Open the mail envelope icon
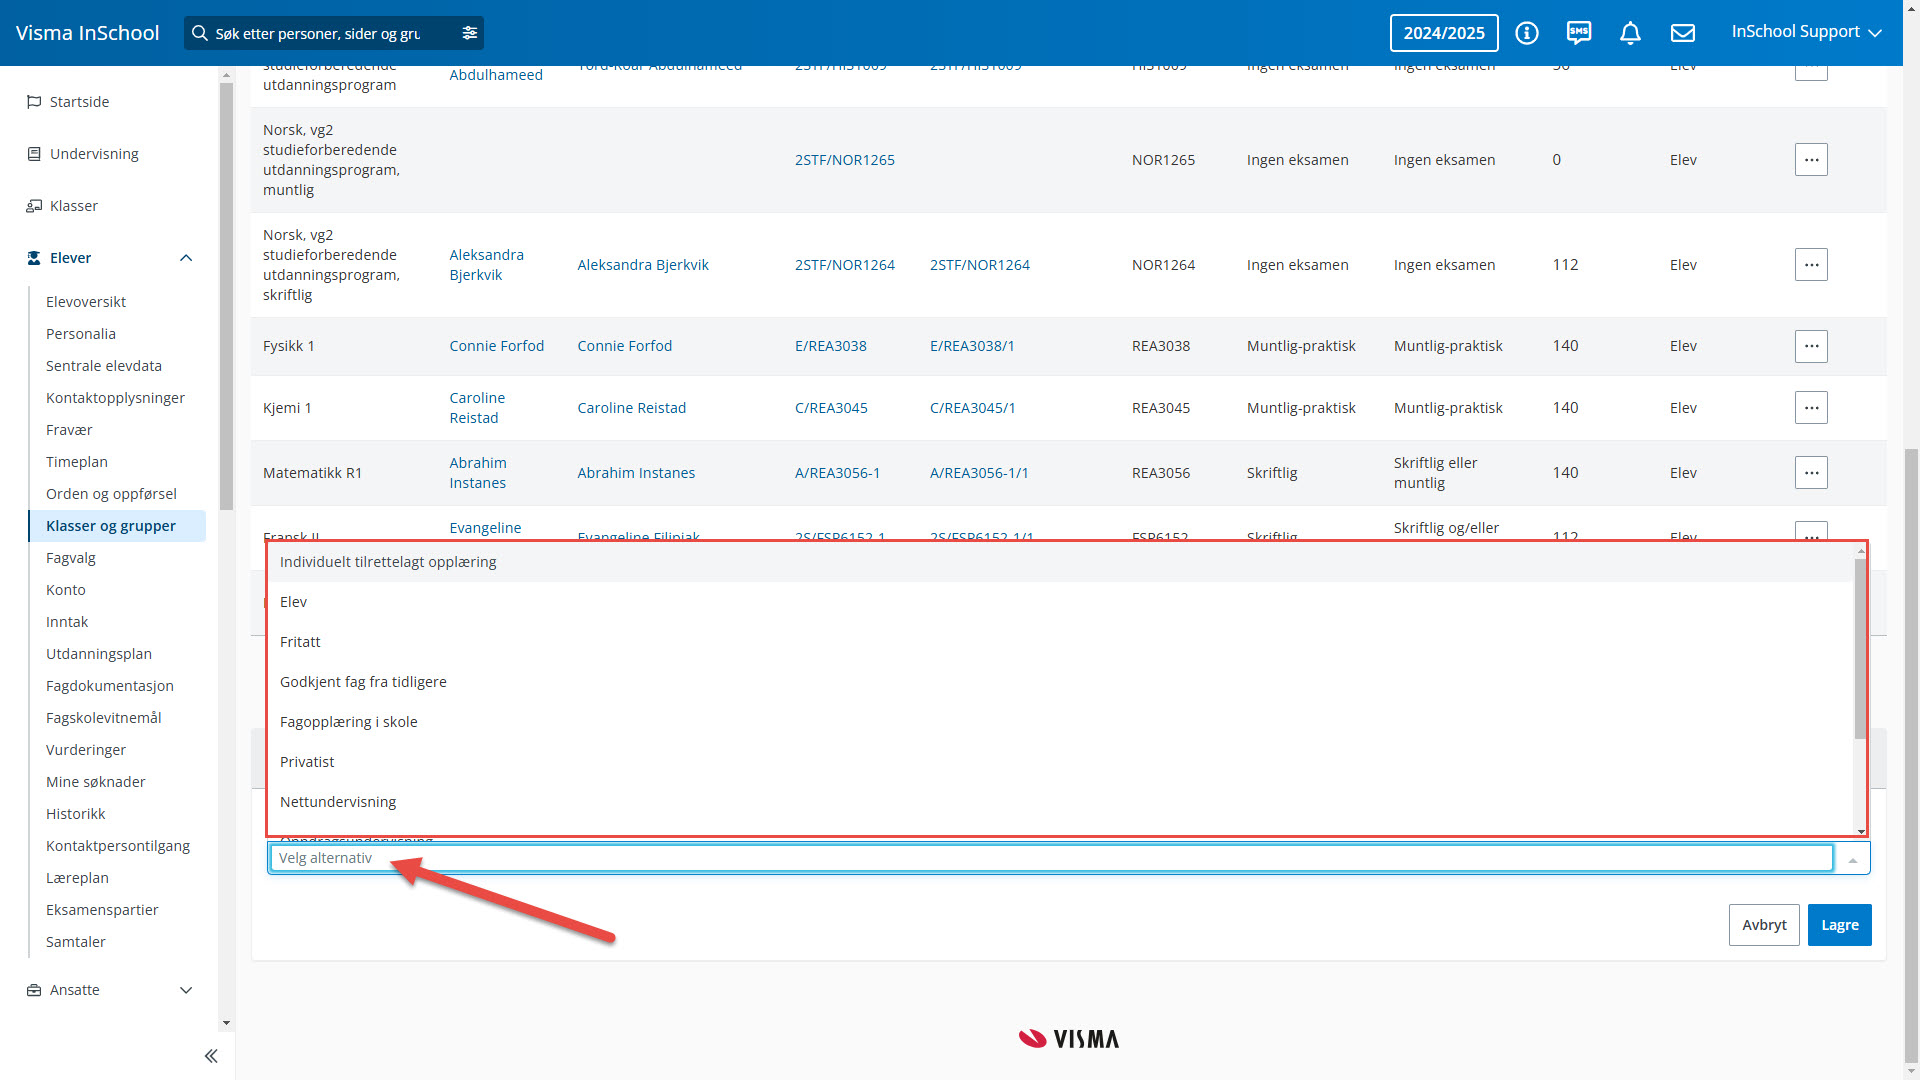1920x1080 pixels. pyautogui.click(x=1683, y=33)
